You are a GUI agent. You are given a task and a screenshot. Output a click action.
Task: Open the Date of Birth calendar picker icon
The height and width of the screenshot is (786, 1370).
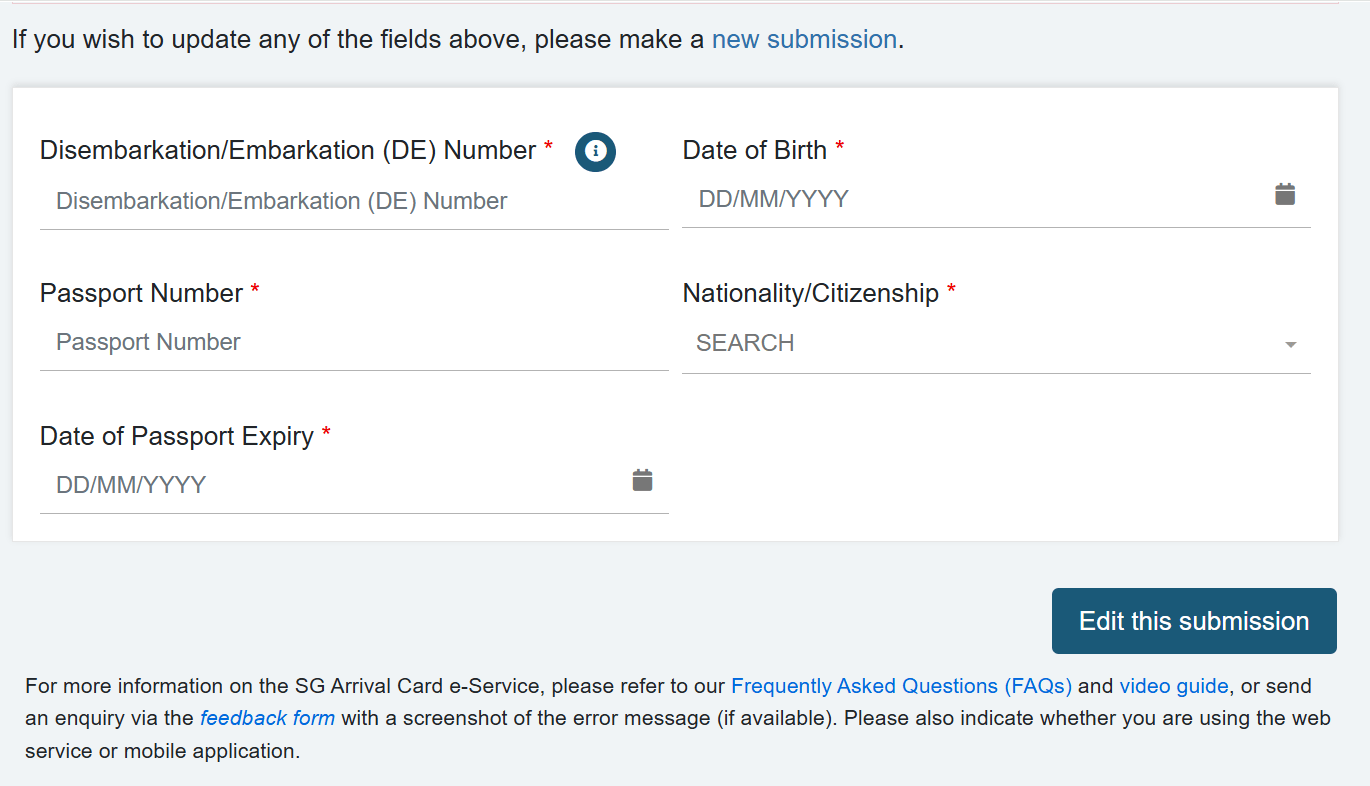tap(1285, 195)
